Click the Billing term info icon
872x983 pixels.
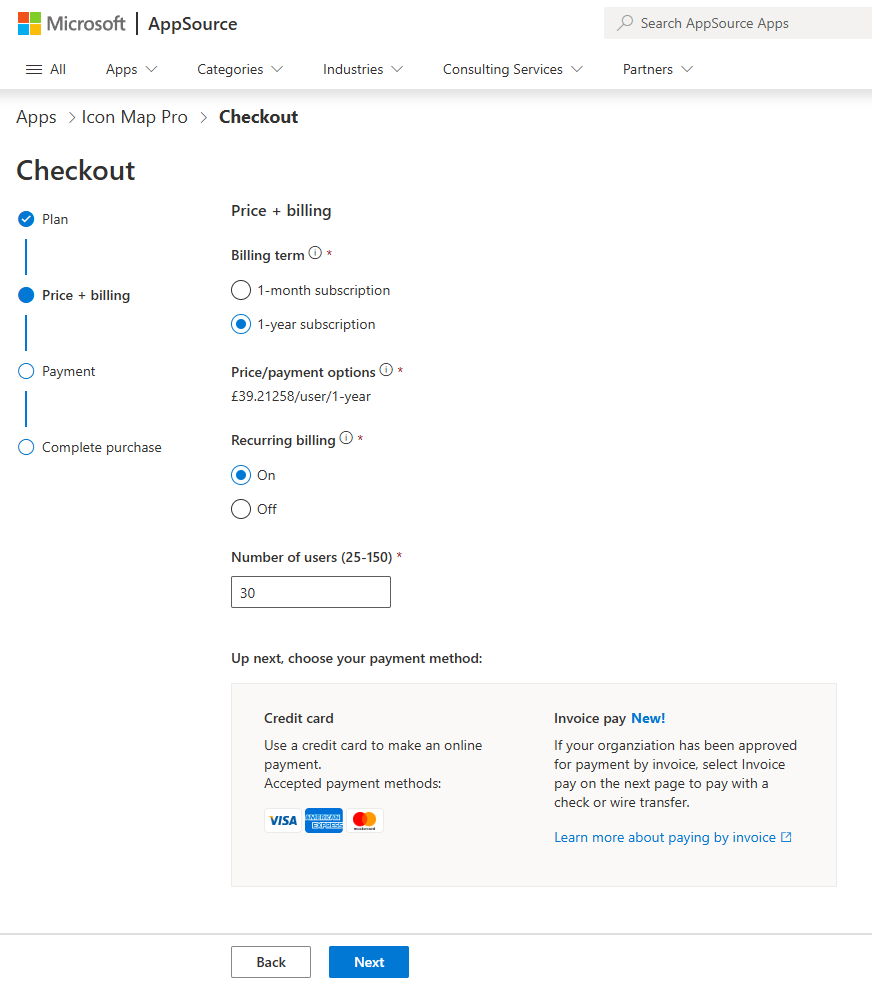pyautogui.click(x=315, y=254)
